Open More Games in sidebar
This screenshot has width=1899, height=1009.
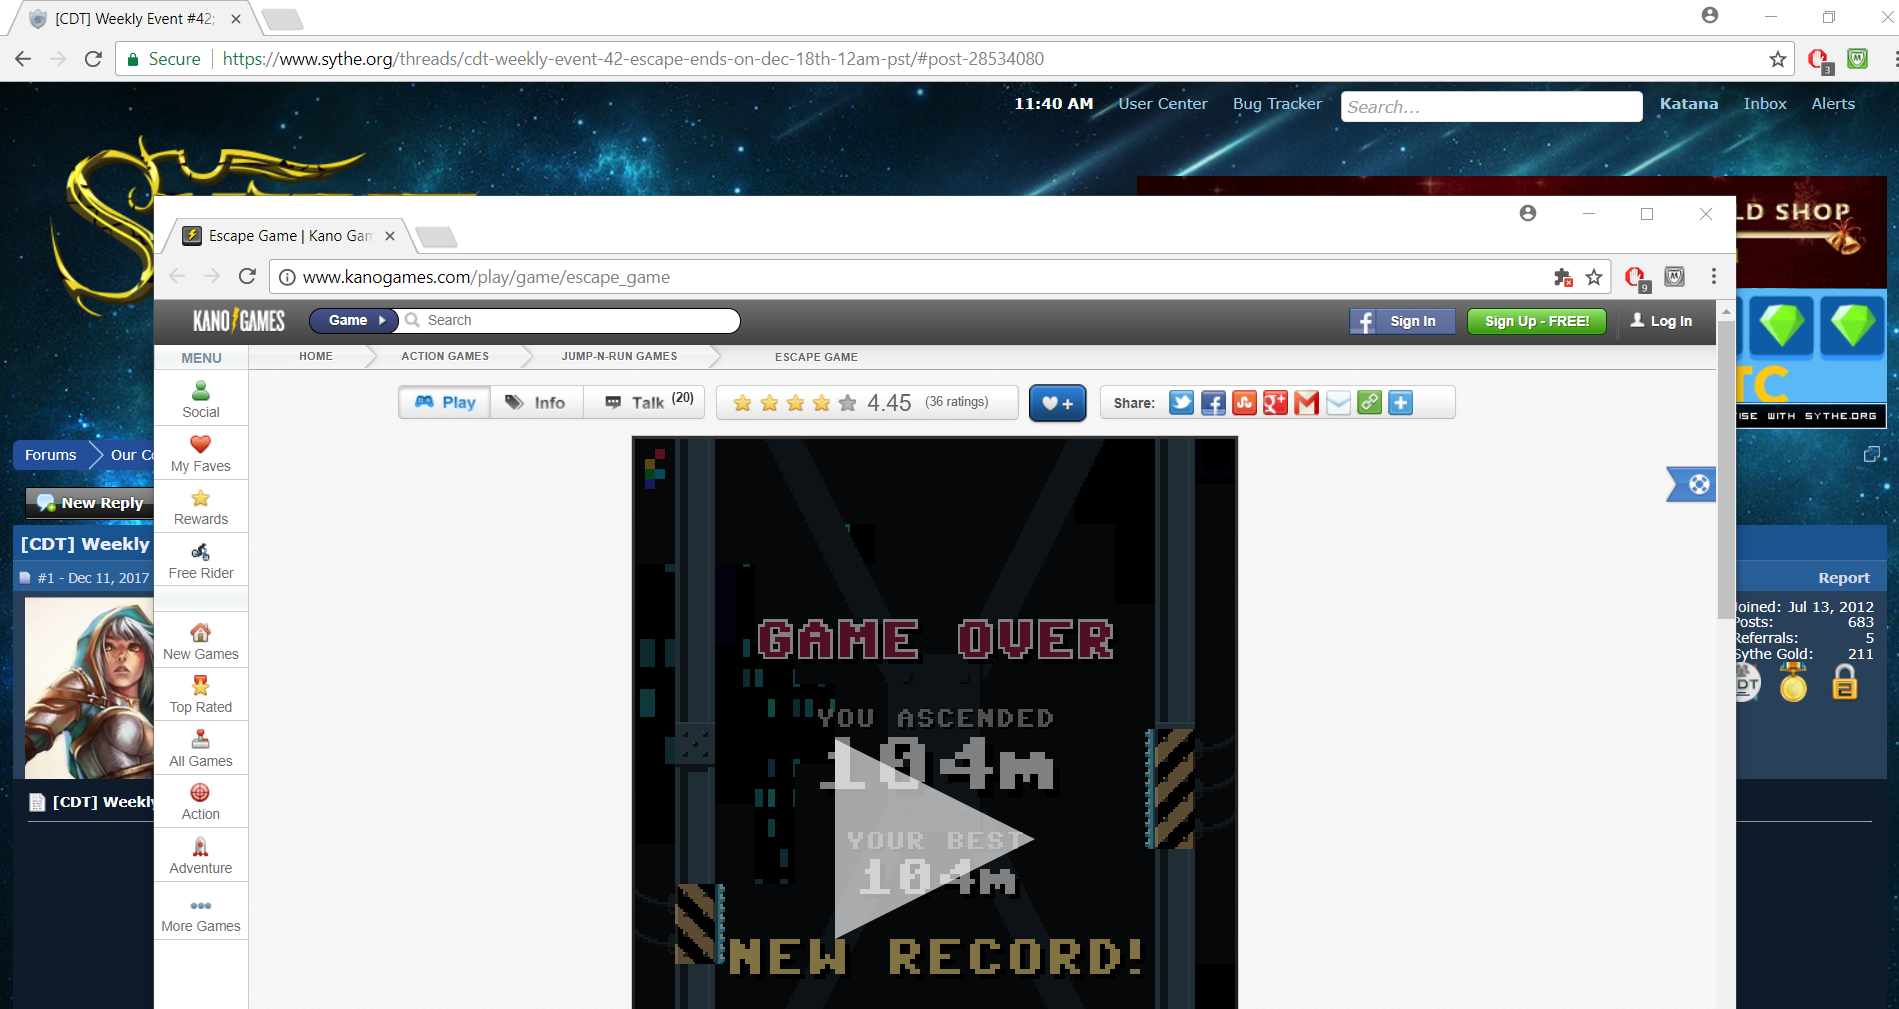pos(201,914)
